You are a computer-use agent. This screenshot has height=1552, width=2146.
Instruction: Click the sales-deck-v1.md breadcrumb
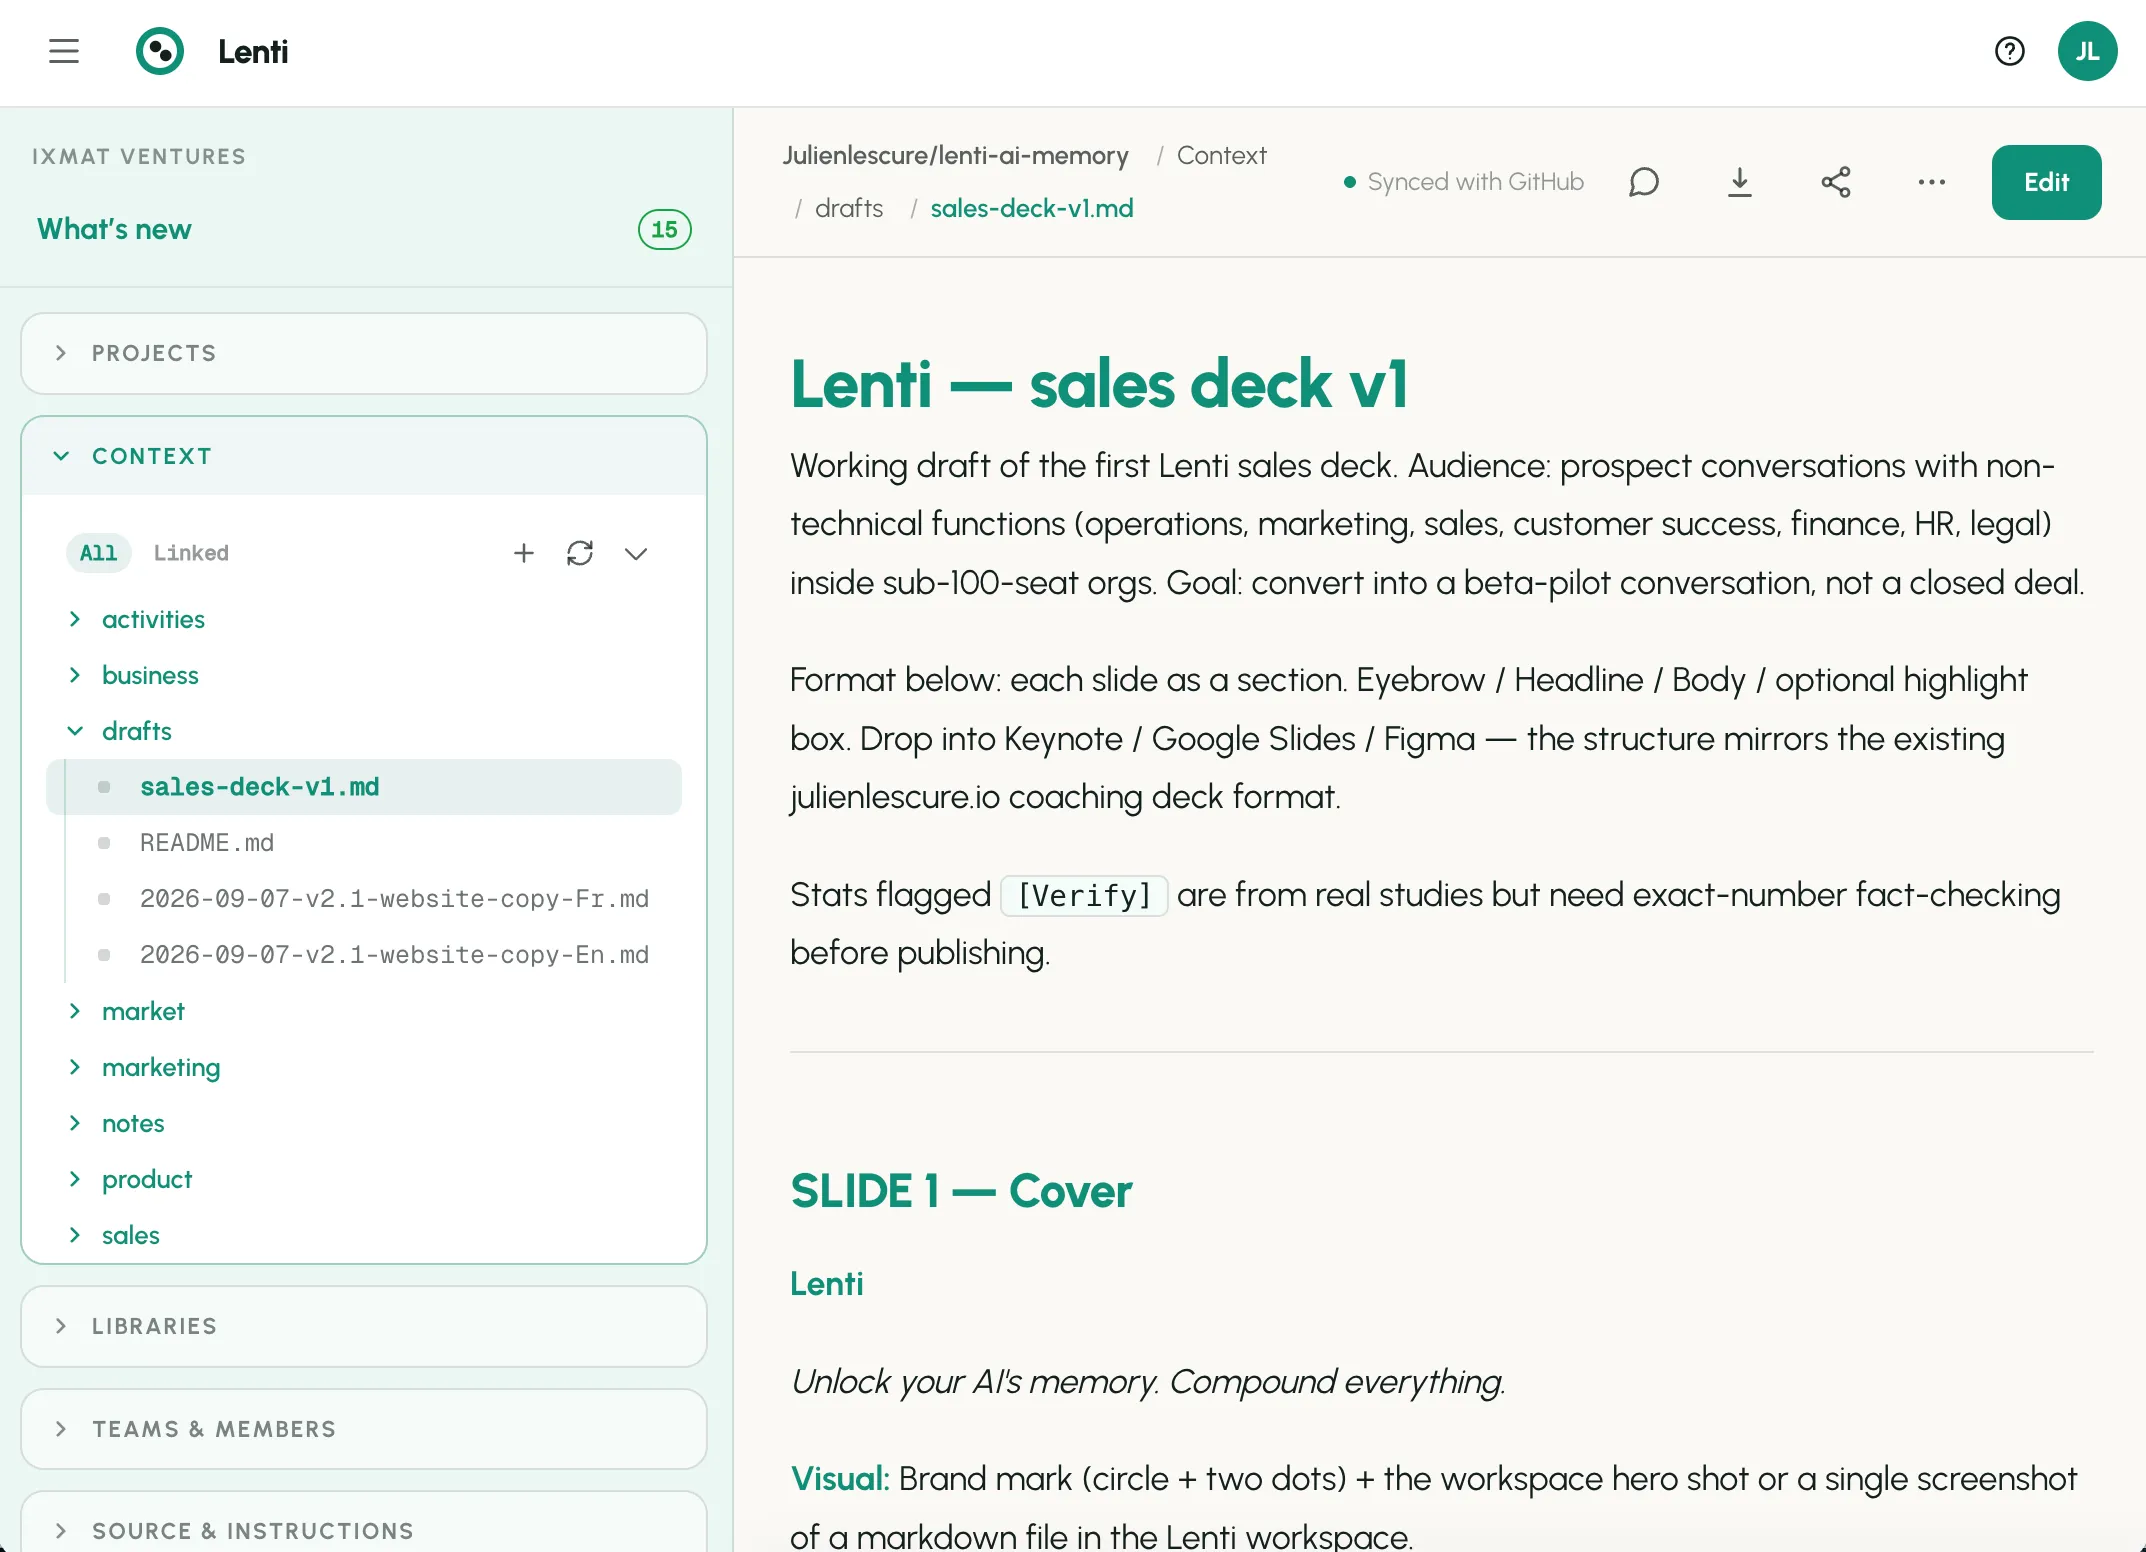pyautogui.click(x=1031, y=208)
